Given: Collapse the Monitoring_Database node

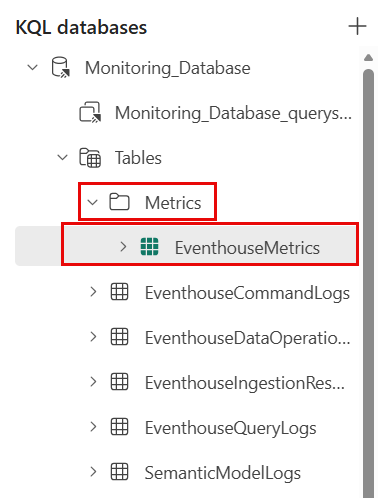Looking at the screenshot, I should pos(32,68).
